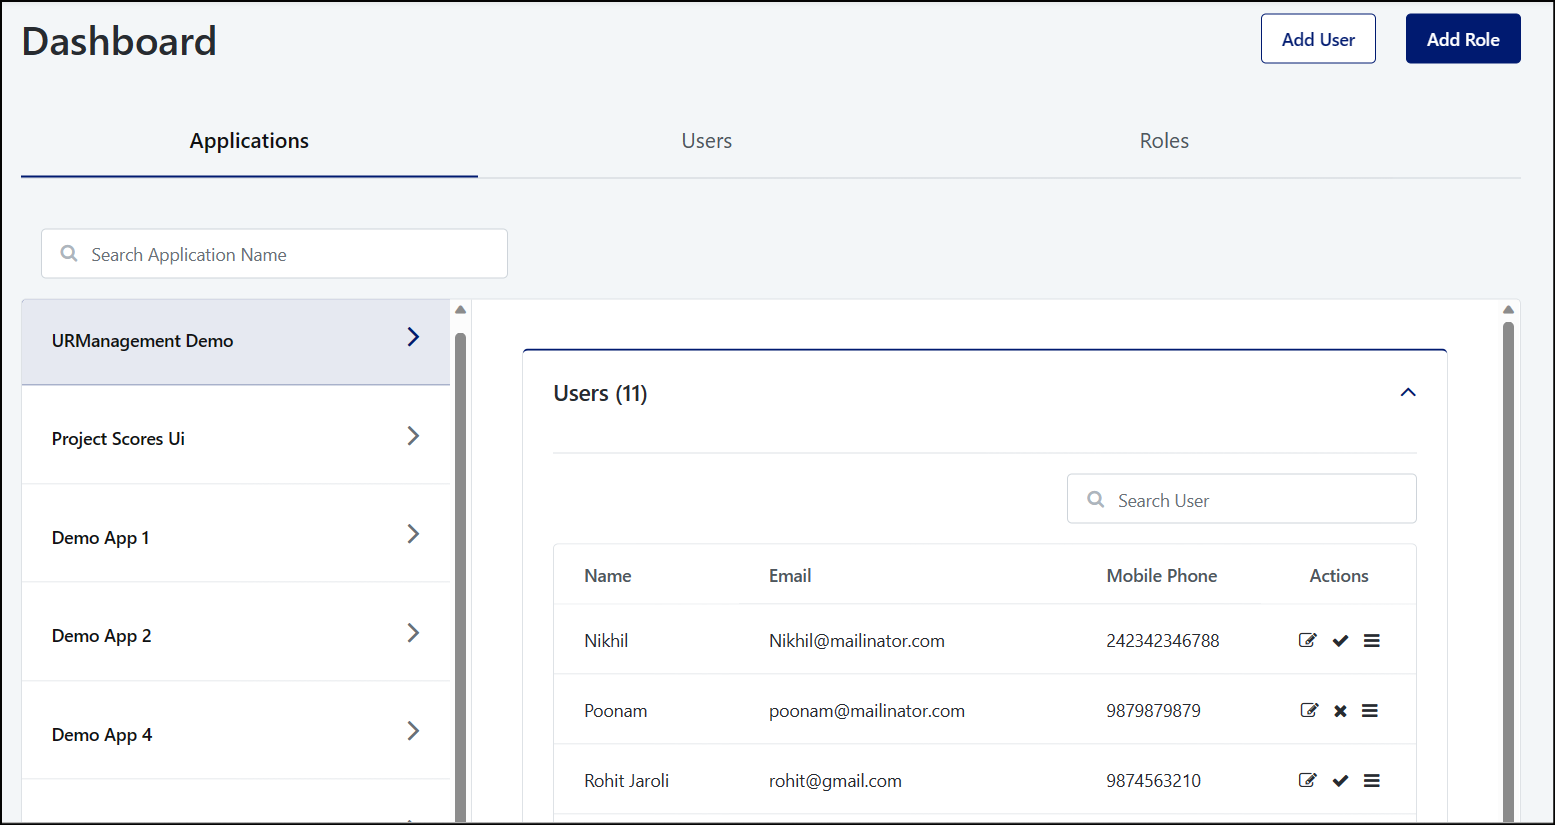
Task: Click the Users (11) heading
Action: tap(600, 394)
